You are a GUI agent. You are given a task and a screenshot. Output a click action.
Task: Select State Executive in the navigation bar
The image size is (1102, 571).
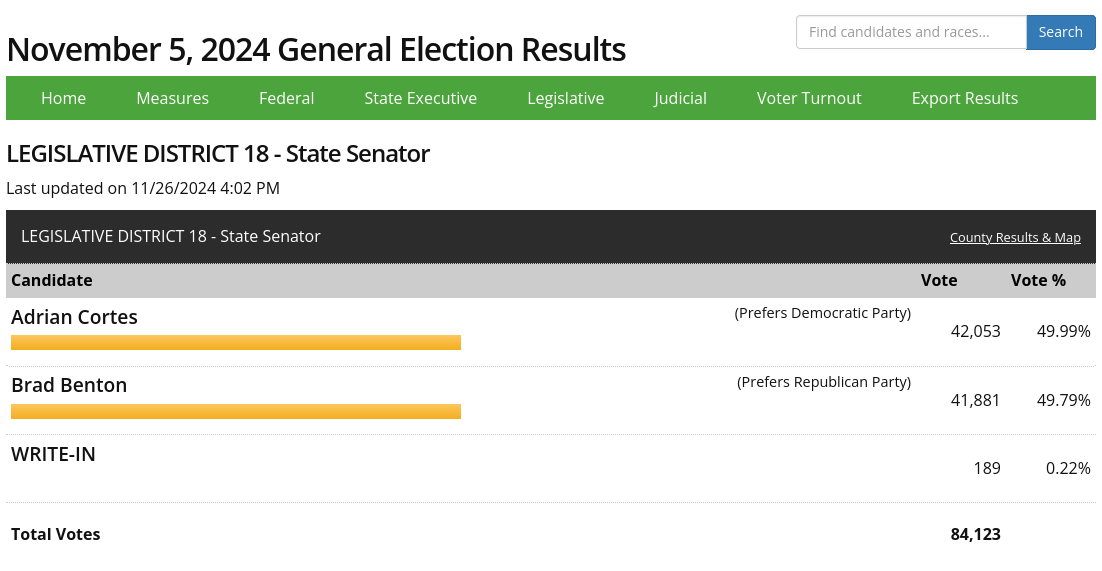point(420,98)
